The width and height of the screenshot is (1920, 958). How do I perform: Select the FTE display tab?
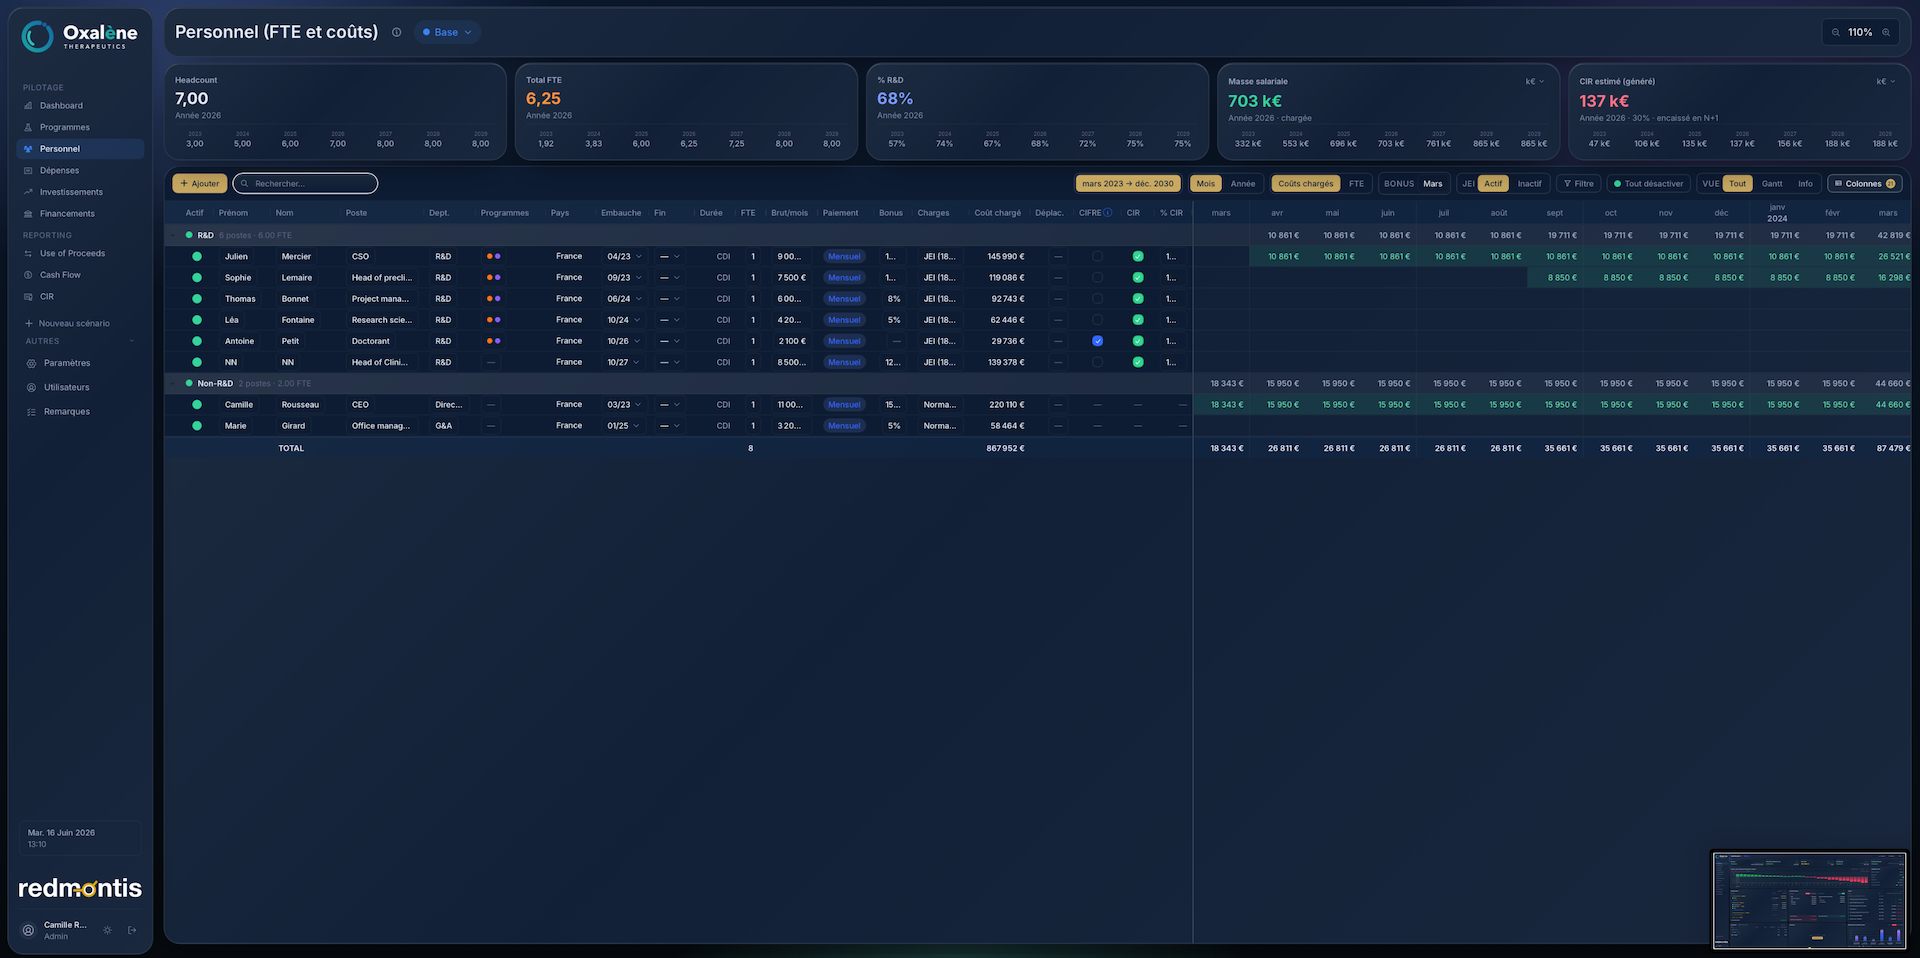(1356, 184)
